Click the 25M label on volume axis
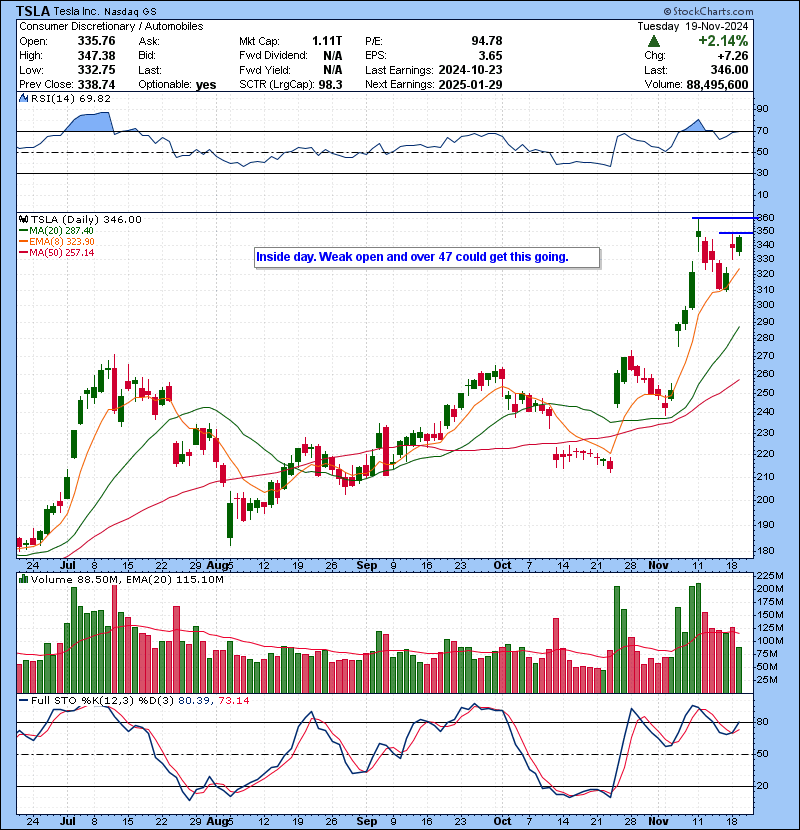Image resolution: width=800 pixels, height=830 pixels. coord(768,680)
